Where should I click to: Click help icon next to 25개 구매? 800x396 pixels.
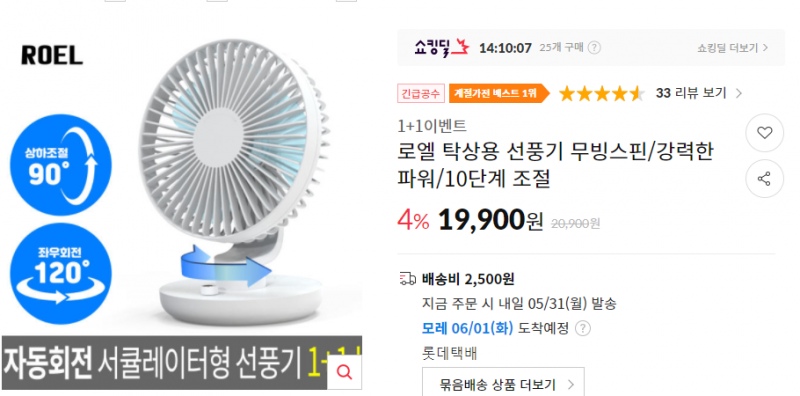coord(594,48)
